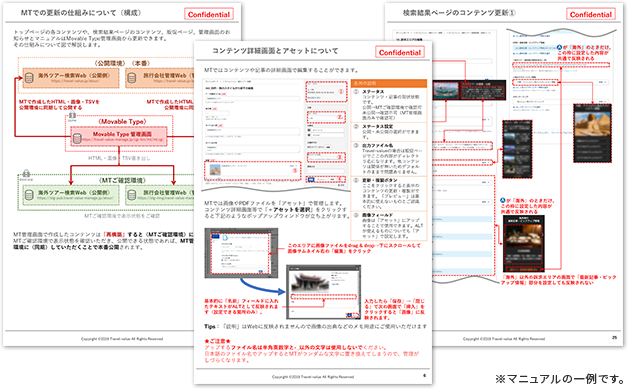Click the small image thumbnail in red field 5

[215, 170]
